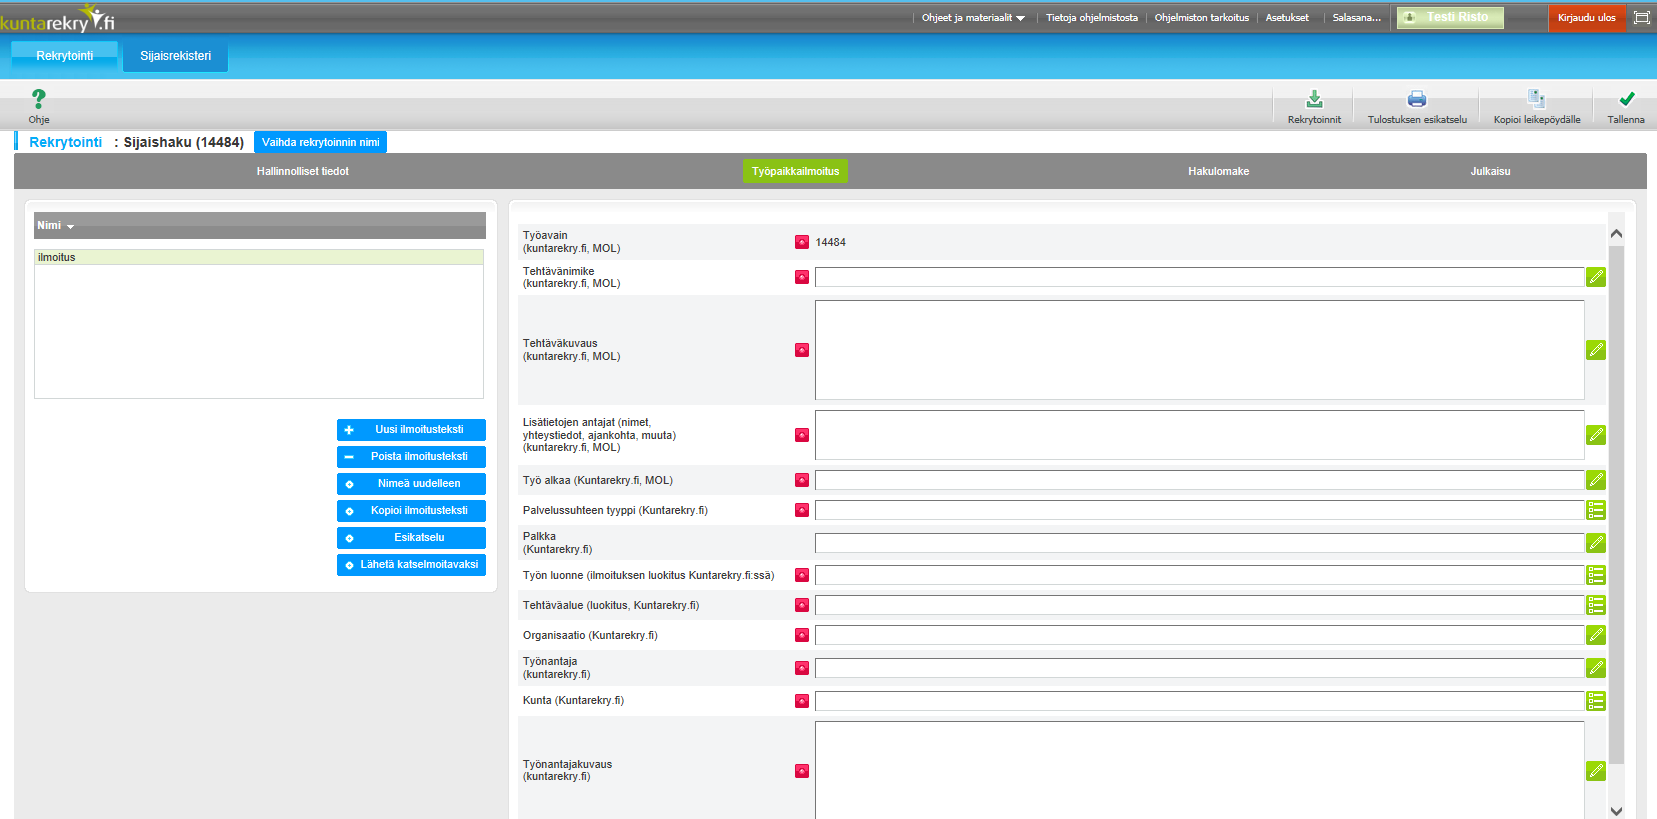The width and height of the screenshot is (1657, 819).
Task: Switch to Sijaisrekisteri tab
Action: (x=176, y=56)
